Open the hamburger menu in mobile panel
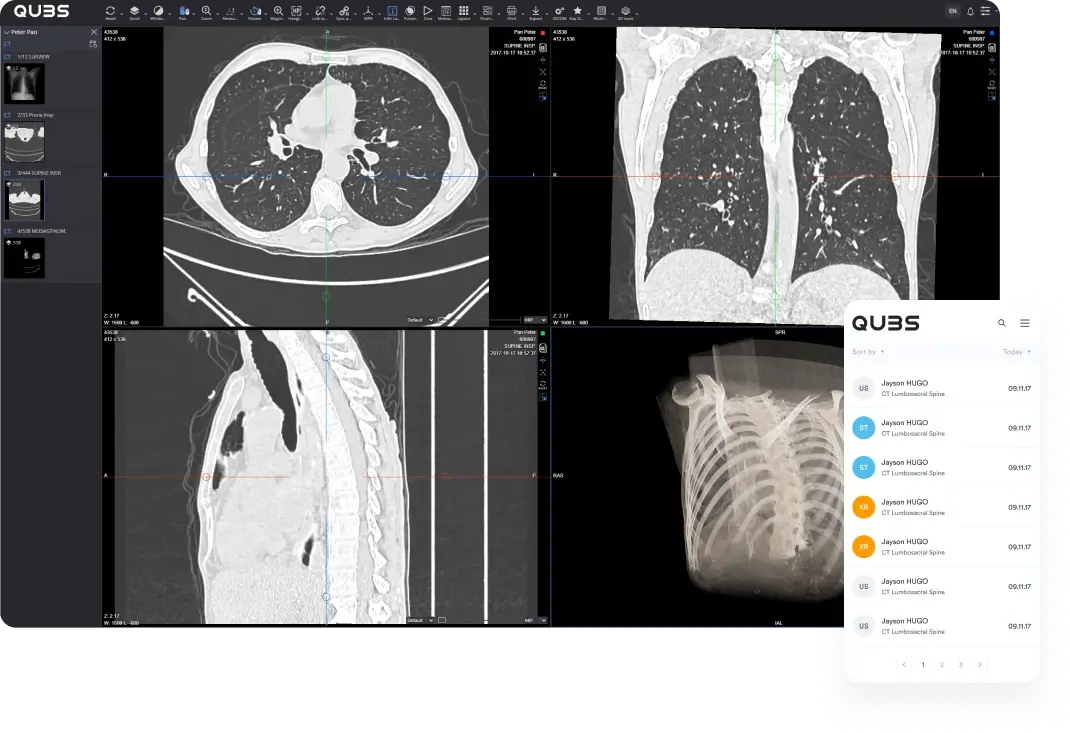This screenshot has height=733, width=1070. 1025,323
